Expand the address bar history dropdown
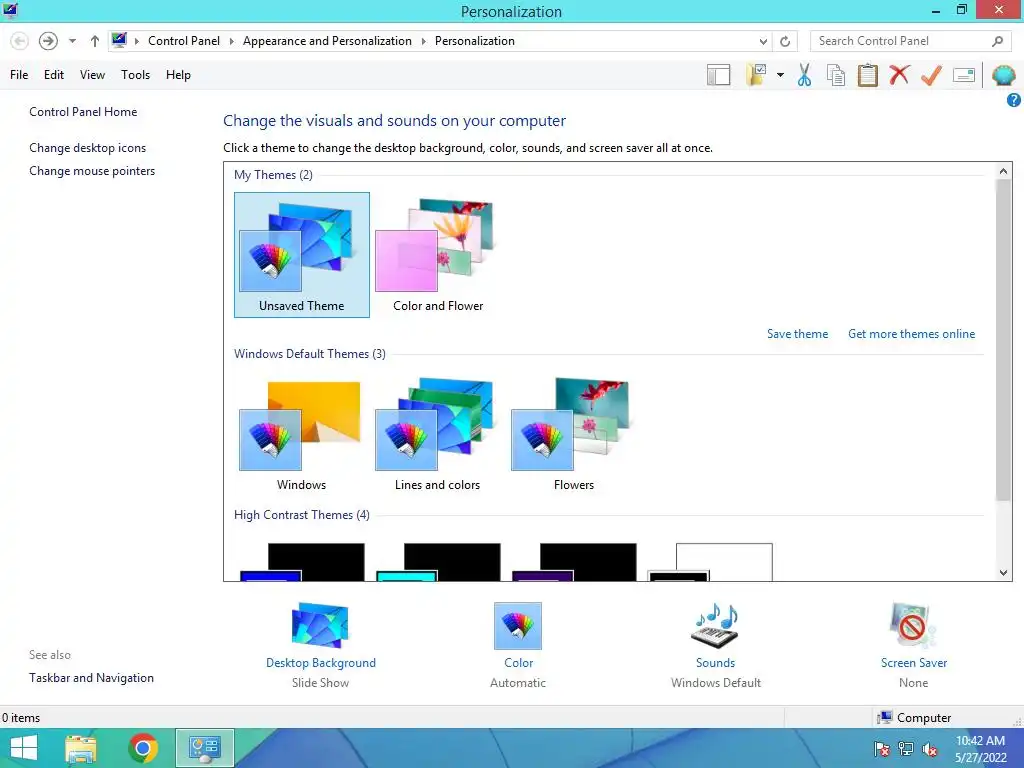 click(x=763, y=41)
